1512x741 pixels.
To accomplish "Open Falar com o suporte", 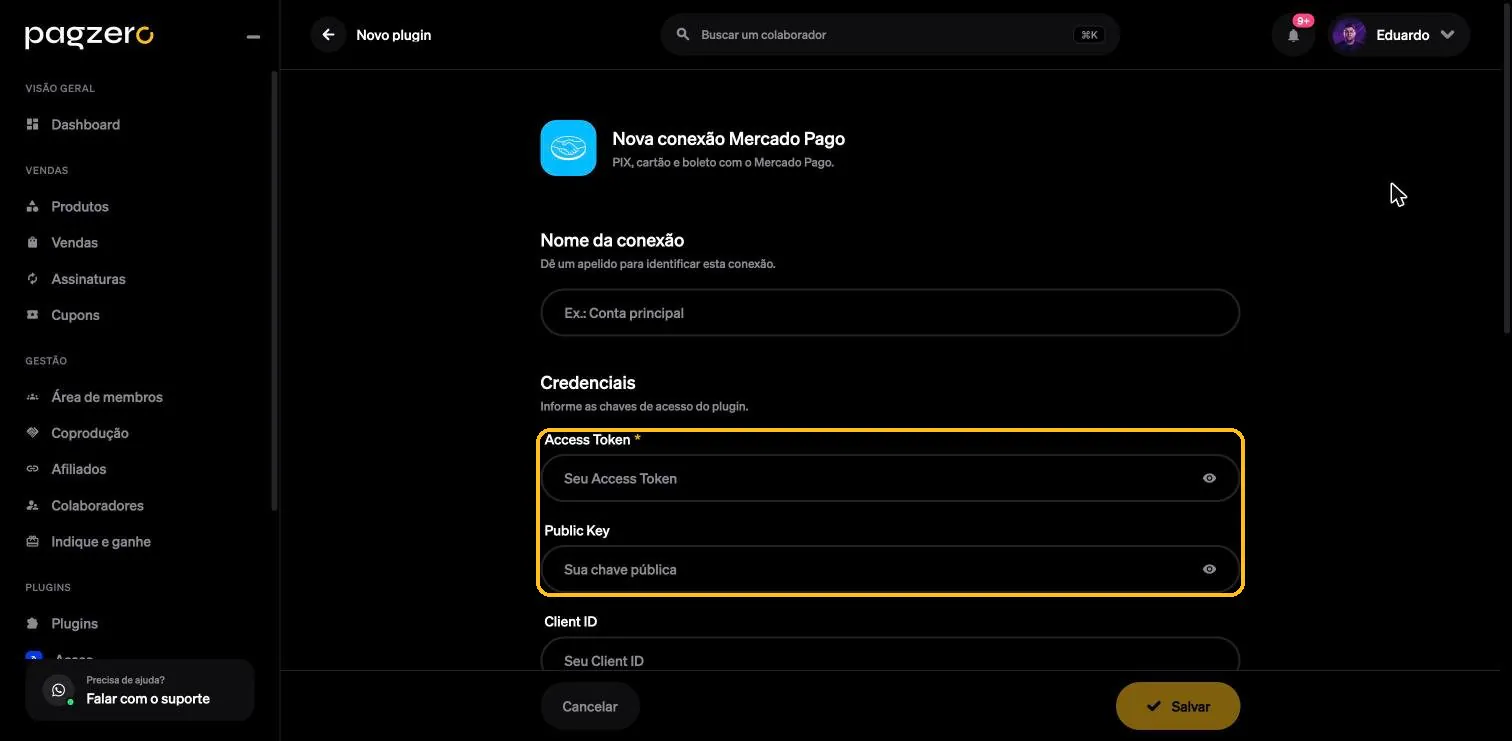I will coord(140,690).
